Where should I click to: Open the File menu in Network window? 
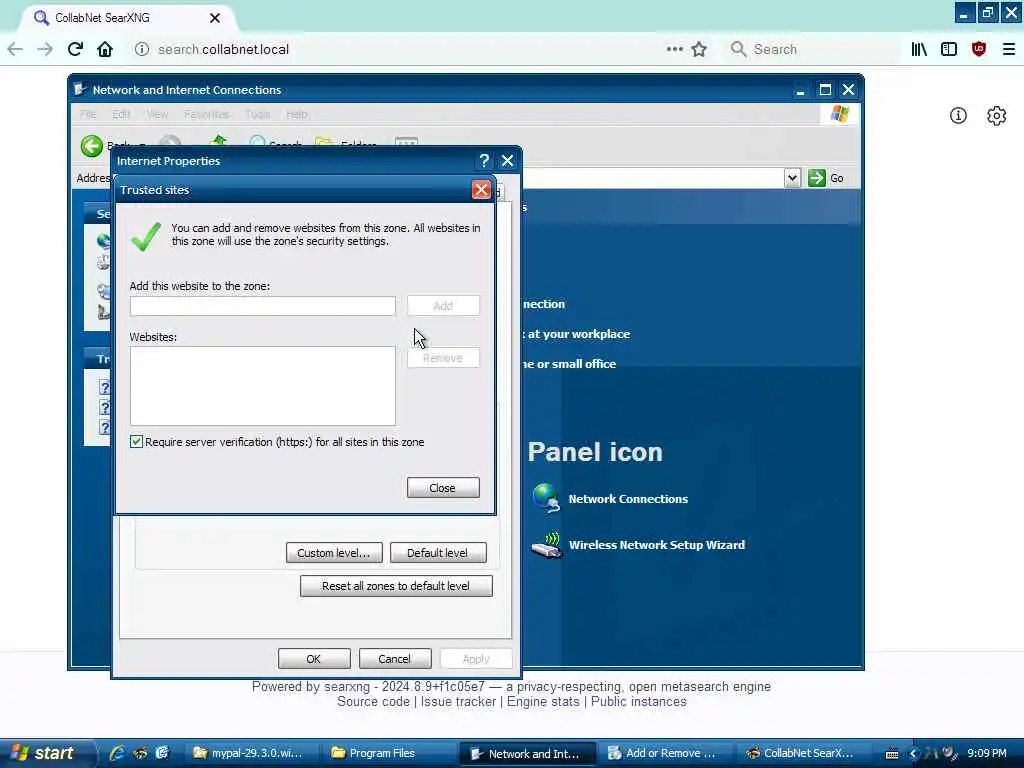pos(88,114)
